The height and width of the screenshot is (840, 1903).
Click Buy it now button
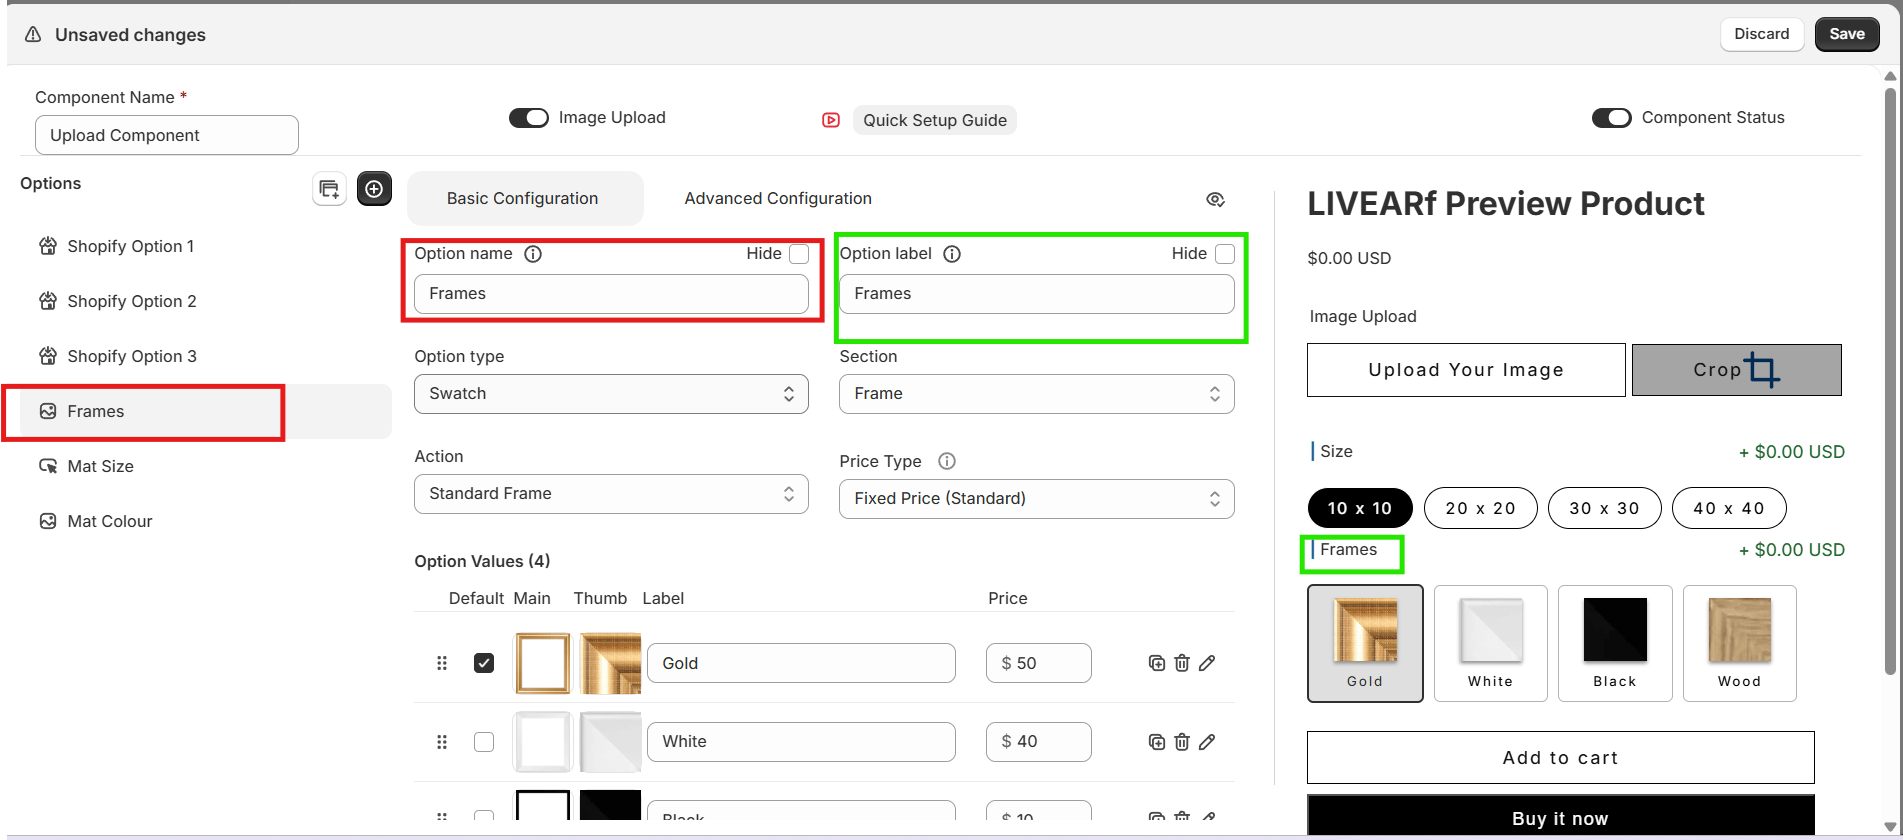point(1560,816)
